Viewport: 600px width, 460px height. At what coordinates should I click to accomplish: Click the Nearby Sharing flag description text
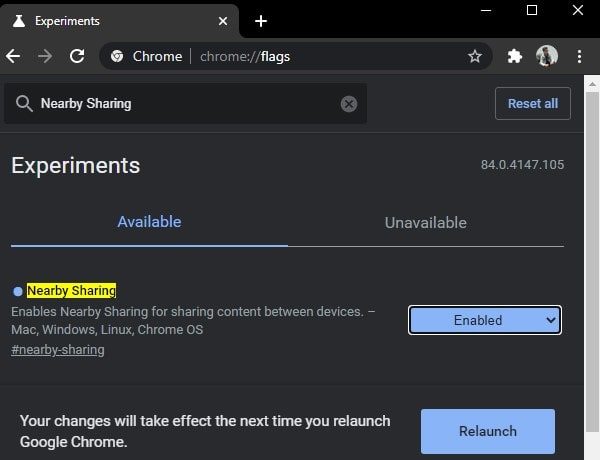pos(193,320)
